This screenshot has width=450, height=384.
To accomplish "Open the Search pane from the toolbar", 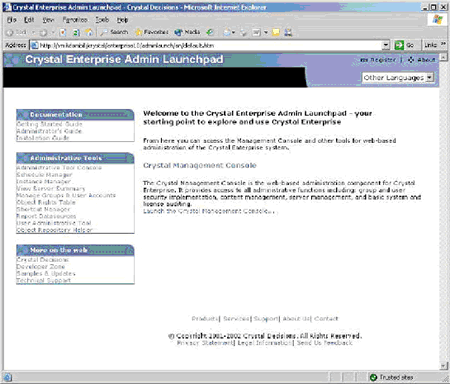I will tap(114, 32).
